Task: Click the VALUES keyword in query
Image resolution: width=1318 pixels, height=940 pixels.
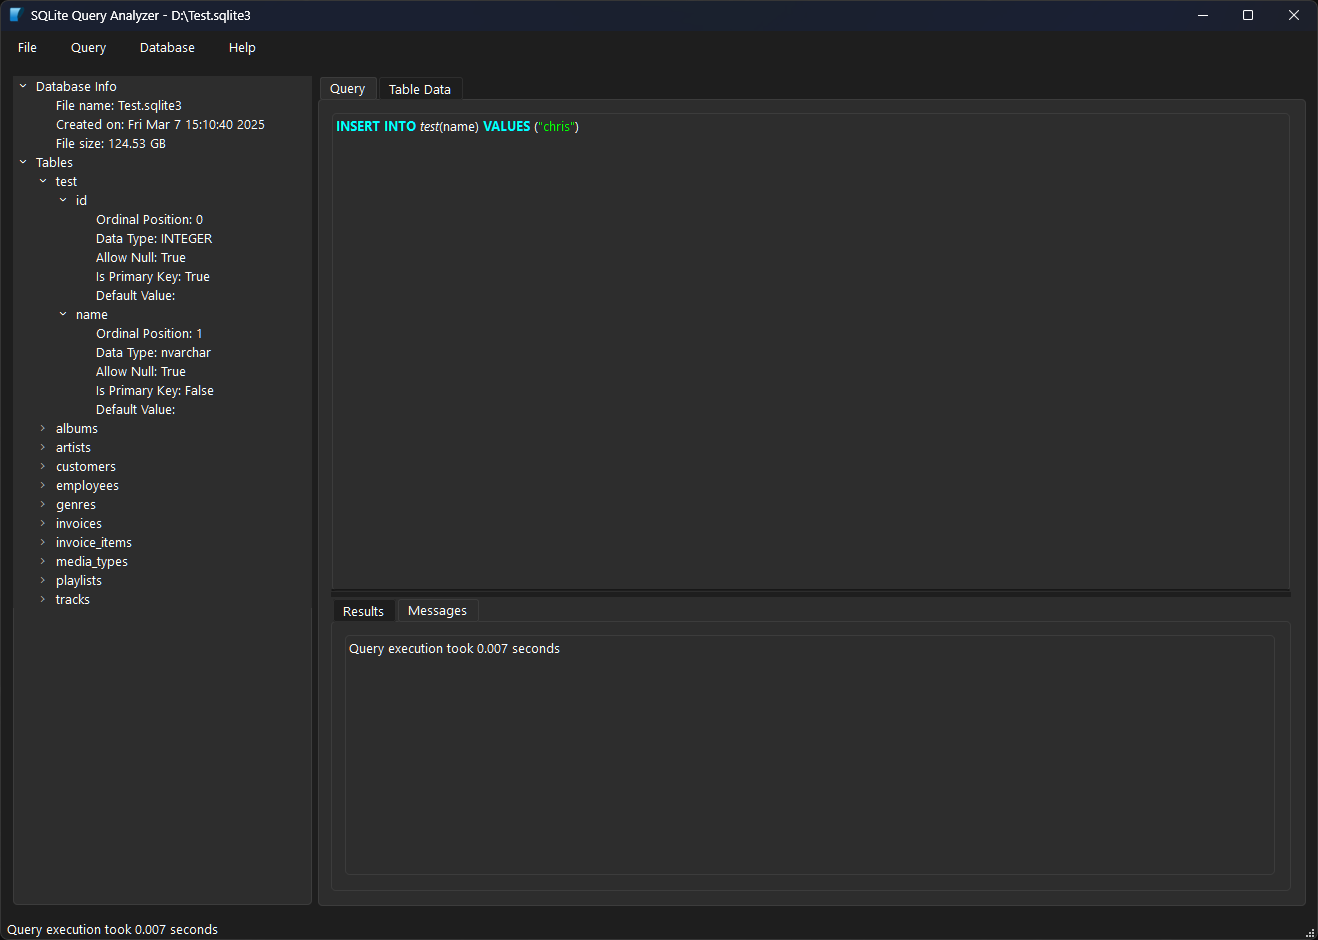Action: click(507, 126)
